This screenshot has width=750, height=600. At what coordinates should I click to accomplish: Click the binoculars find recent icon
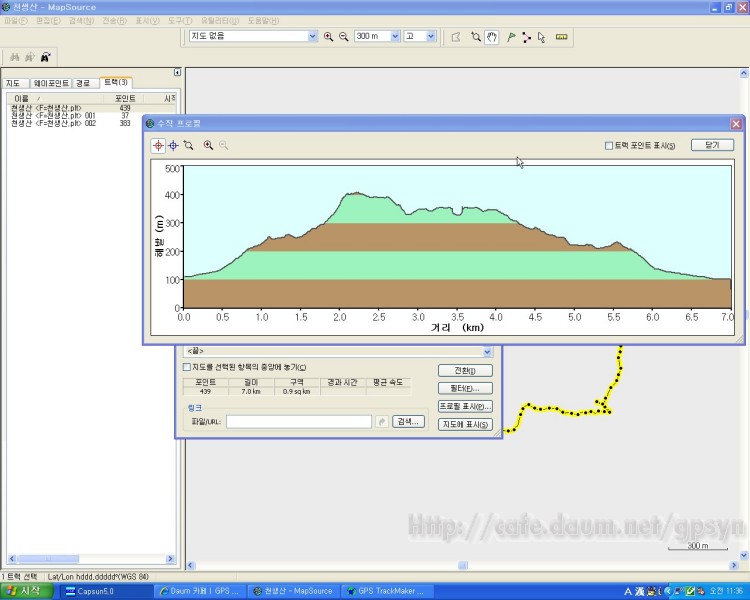pyautogui.click(x=45, y=57)
